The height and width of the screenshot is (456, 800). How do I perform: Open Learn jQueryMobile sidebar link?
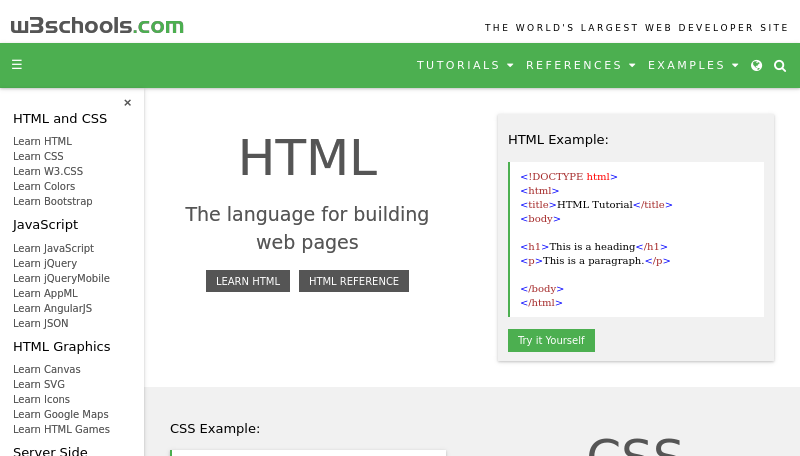[61, 278]
